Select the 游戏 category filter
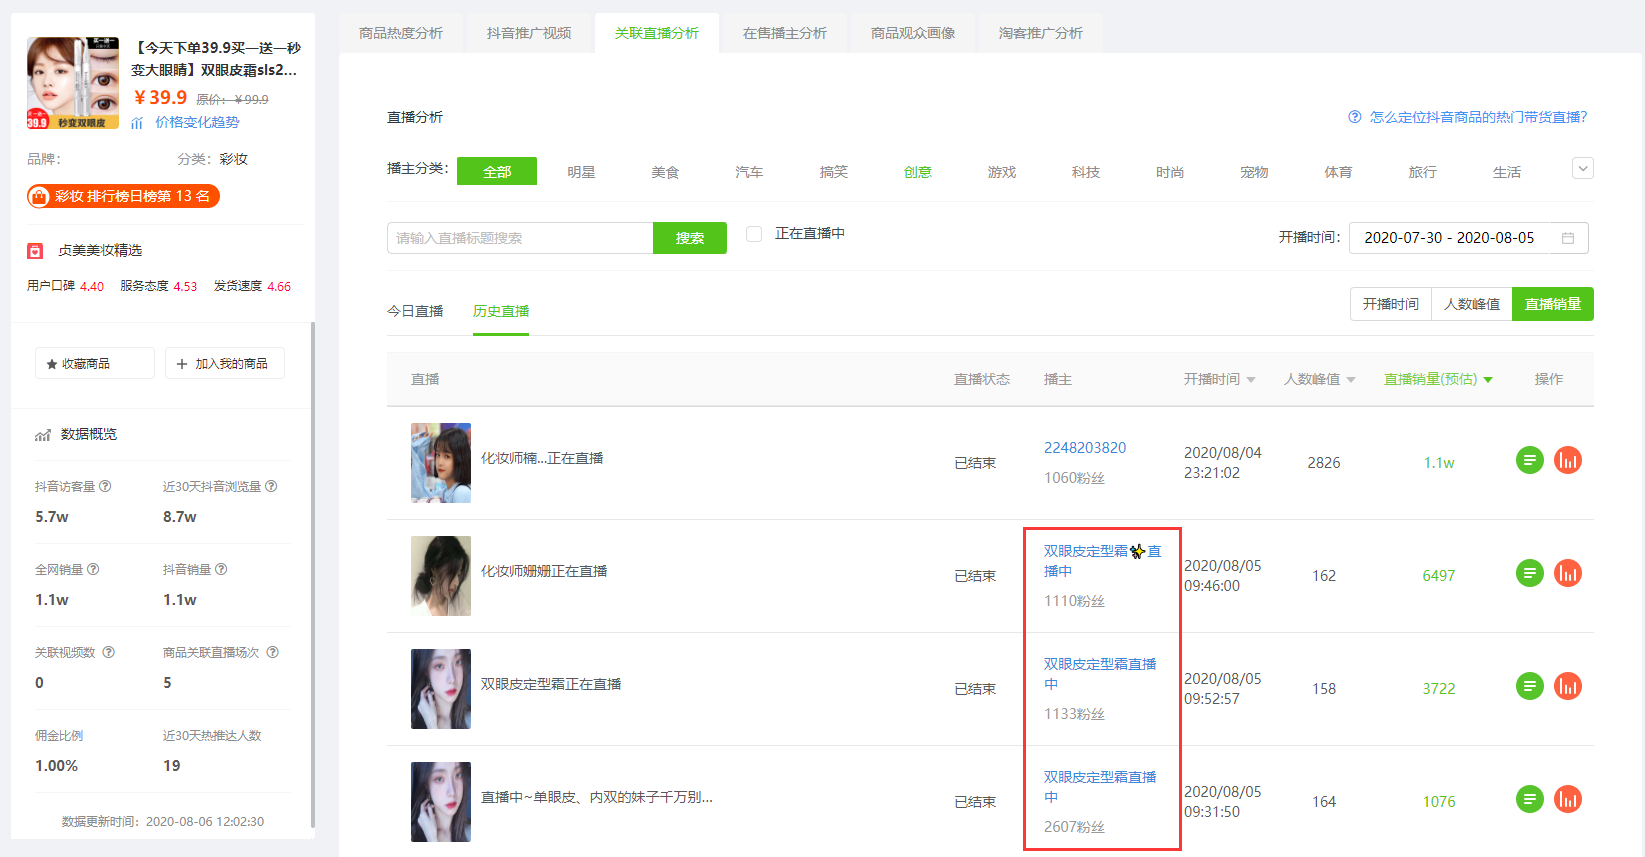Screen dimensions: 1645x857 click(x=1002, y=172)
